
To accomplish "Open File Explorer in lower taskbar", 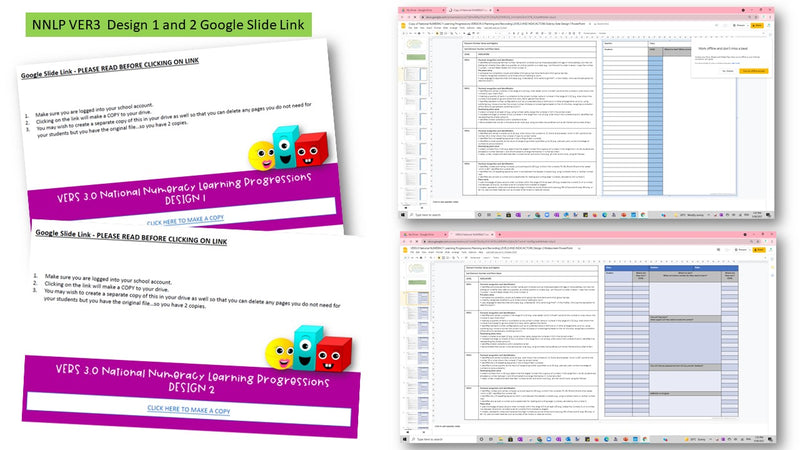I will point(501,439).
